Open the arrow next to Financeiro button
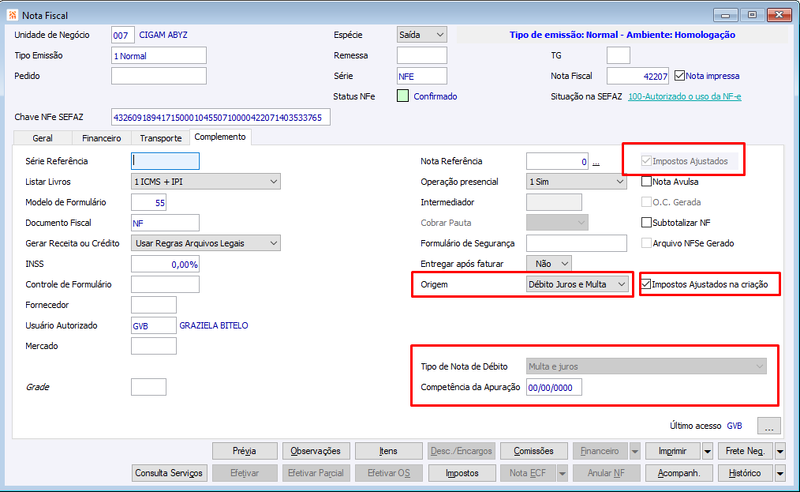800x492 pixels. [x=635, y=451]
